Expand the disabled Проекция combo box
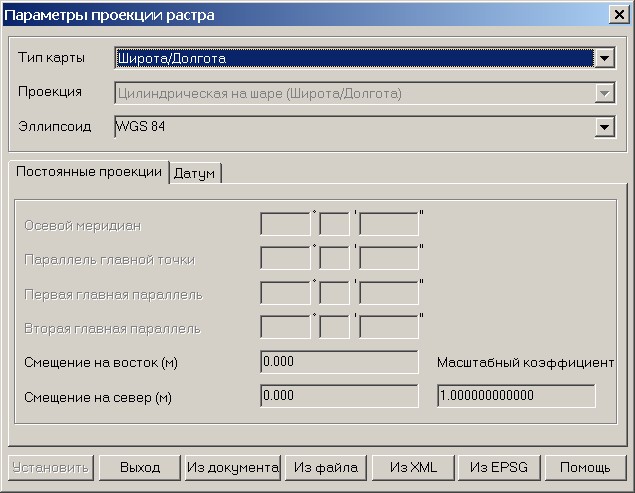 (603, 93)
